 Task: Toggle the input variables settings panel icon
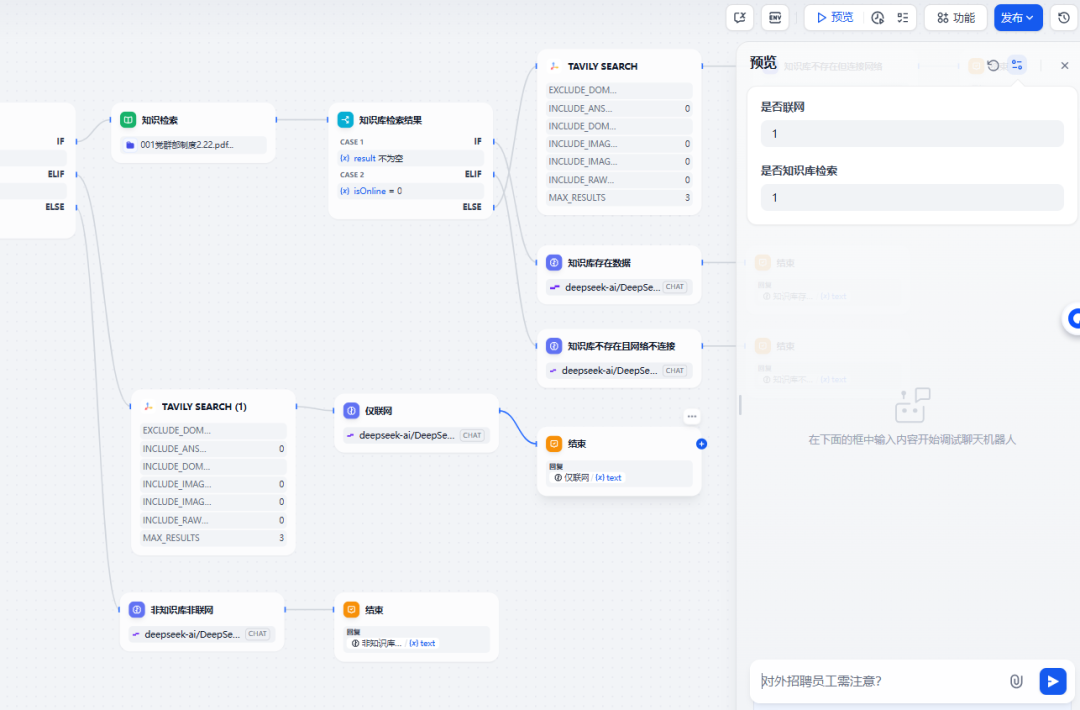1017,65
